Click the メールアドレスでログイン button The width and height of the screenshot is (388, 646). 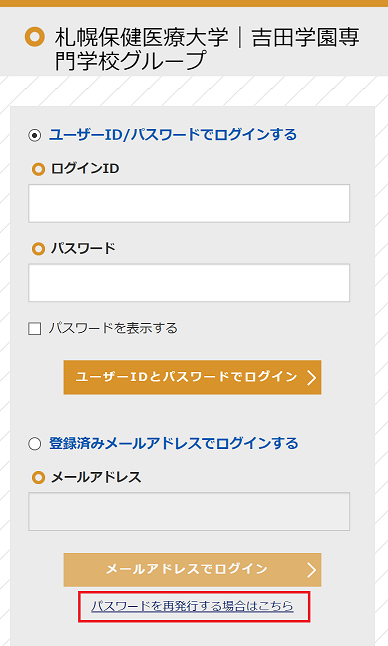coord(192,570)
